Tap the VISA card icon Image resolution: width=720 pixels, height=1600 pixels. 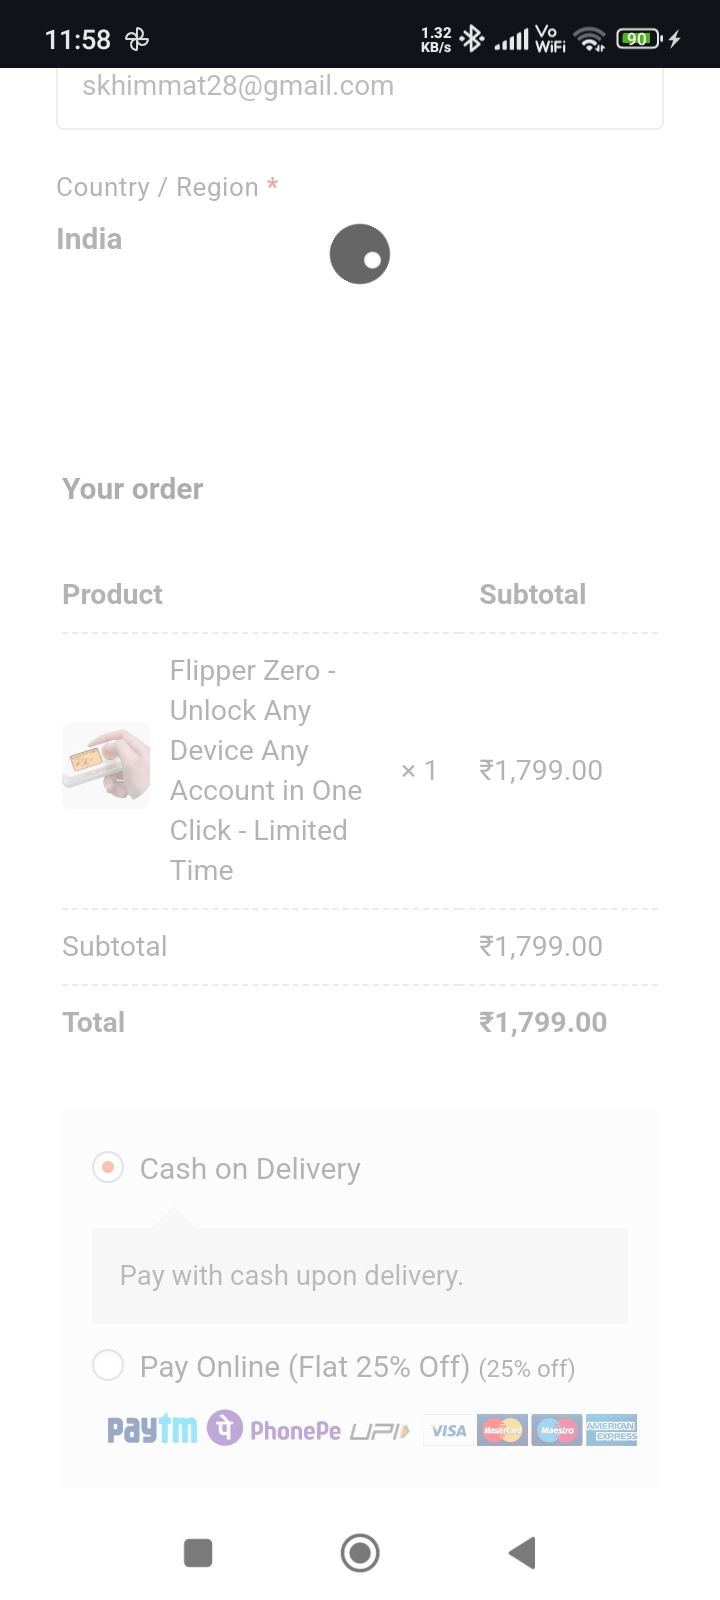[x=448, y=1431]
